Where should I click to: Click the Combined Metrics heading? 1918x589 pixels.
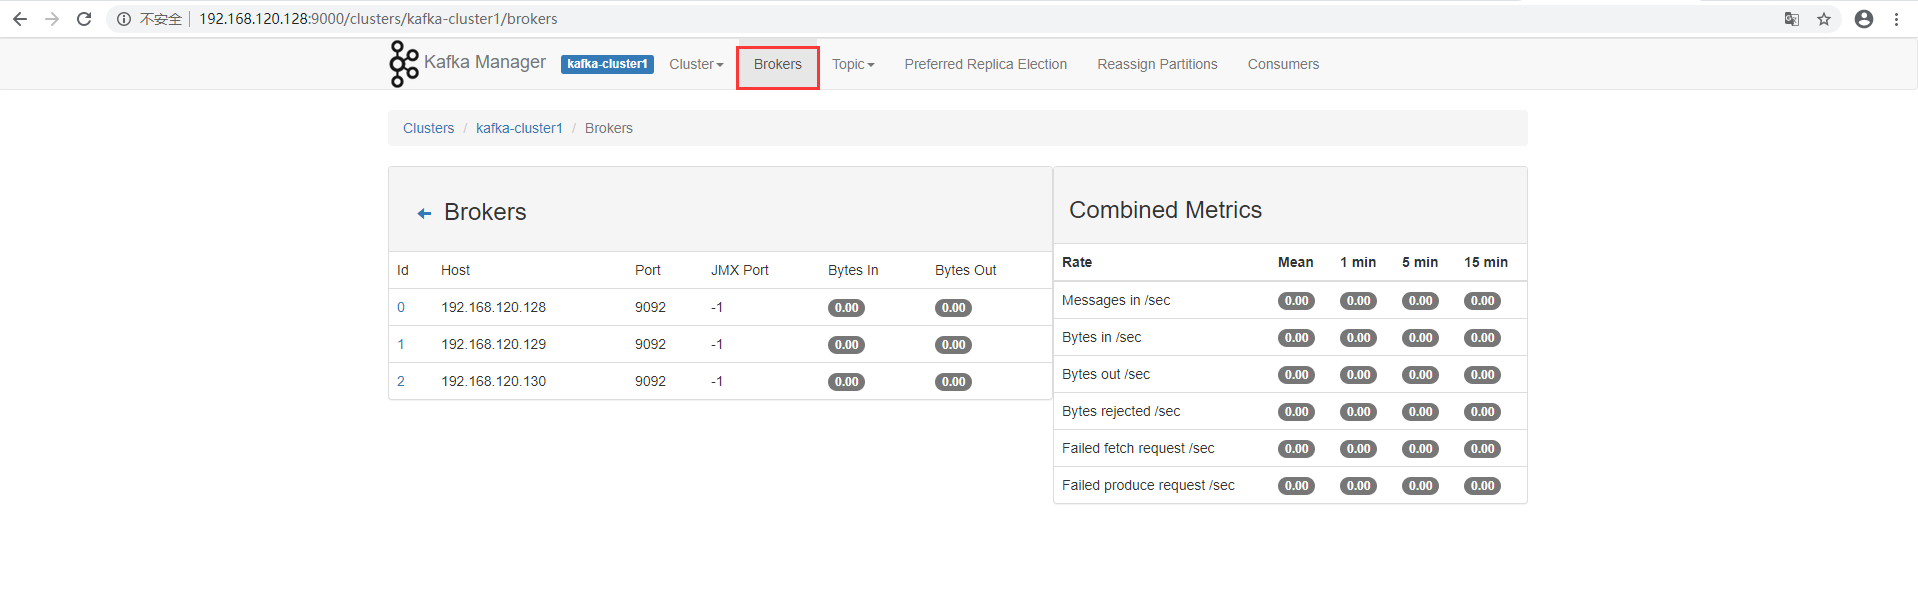[x=1166, y=210]
